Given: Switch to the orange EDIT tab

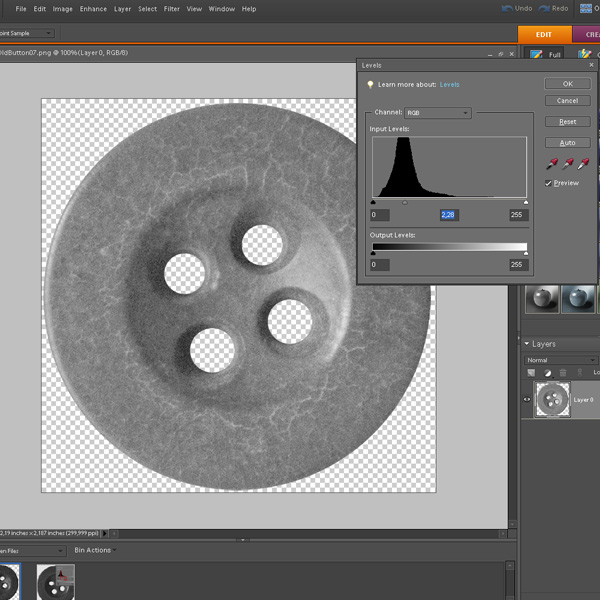Looking at the screenshot, I should tap(544, 34).
